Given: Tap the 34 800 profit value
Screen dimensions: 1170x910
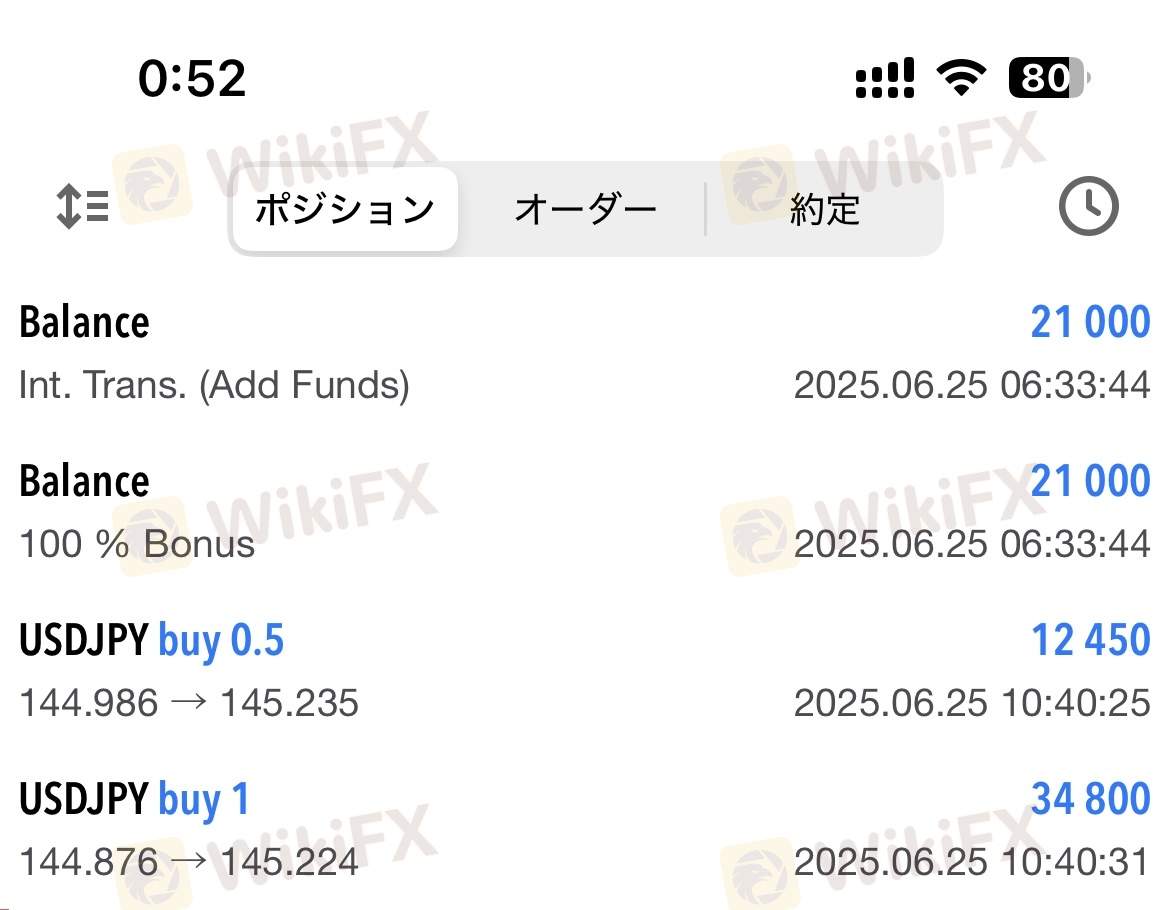Looking at the screenshot, I should click(x=1090, y=800).
